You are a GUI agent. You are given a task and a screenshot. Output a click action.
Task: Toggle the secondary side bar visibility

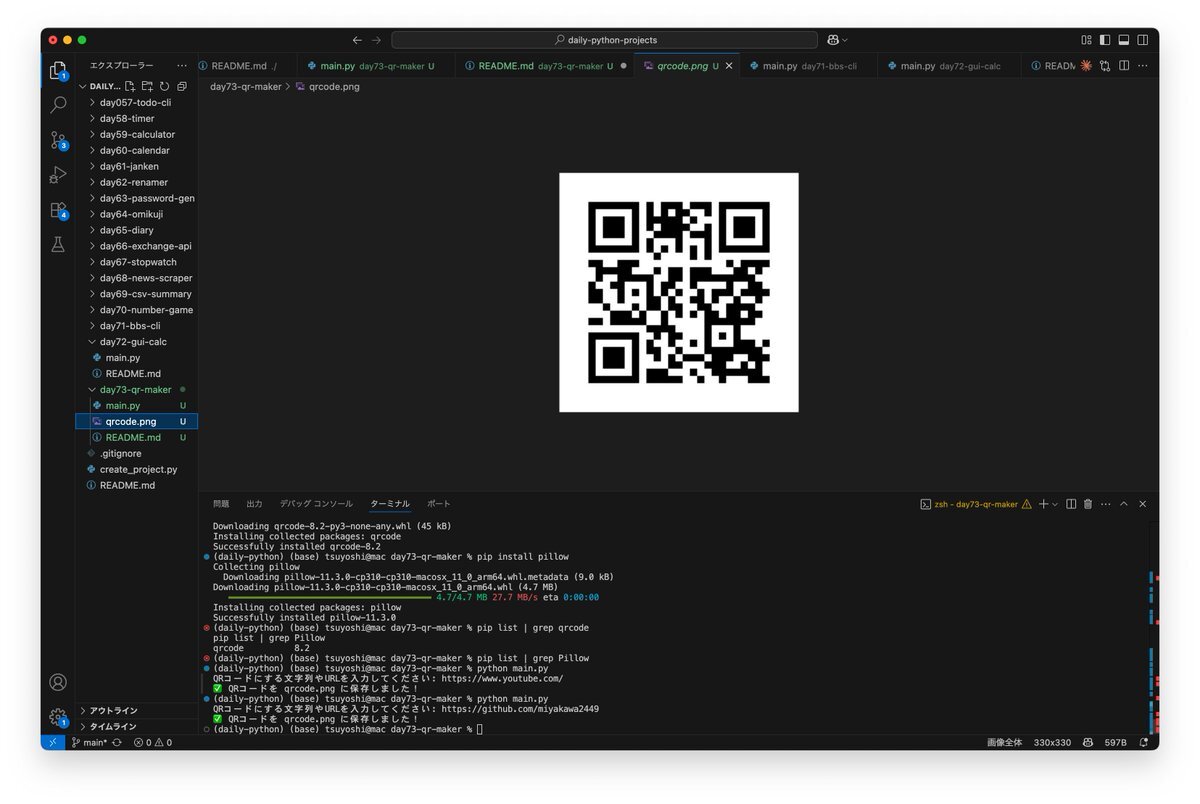(x=1142, y=40)
